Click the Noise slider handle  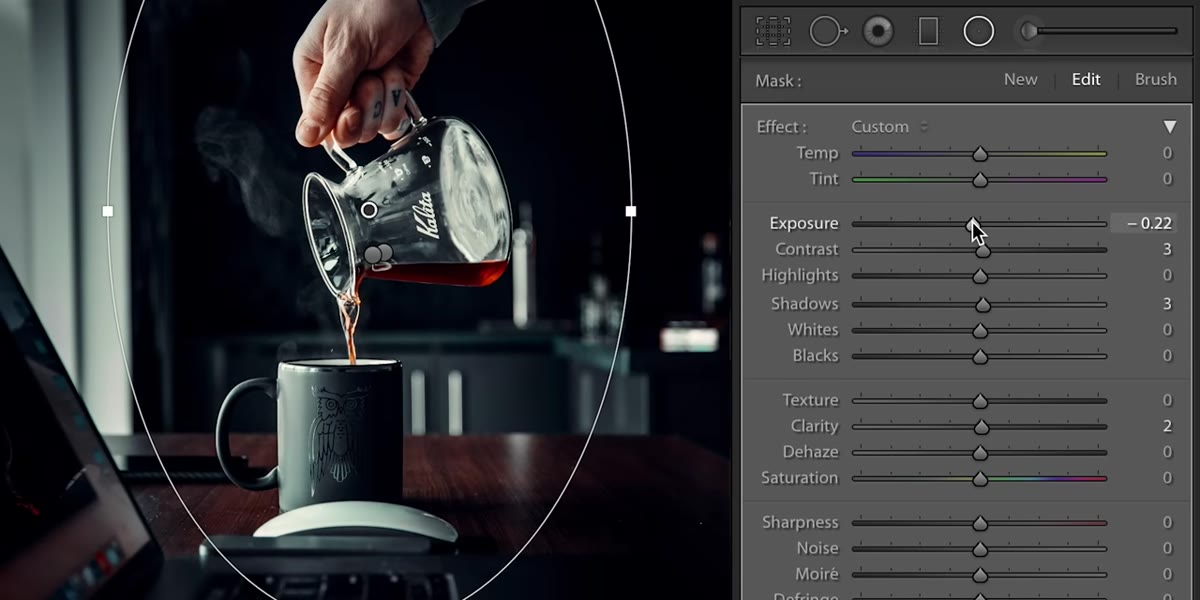tap(980, 549)
